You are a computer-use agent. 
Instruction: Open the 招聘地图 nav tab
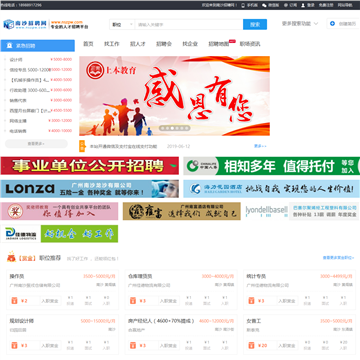click(219, 44)
